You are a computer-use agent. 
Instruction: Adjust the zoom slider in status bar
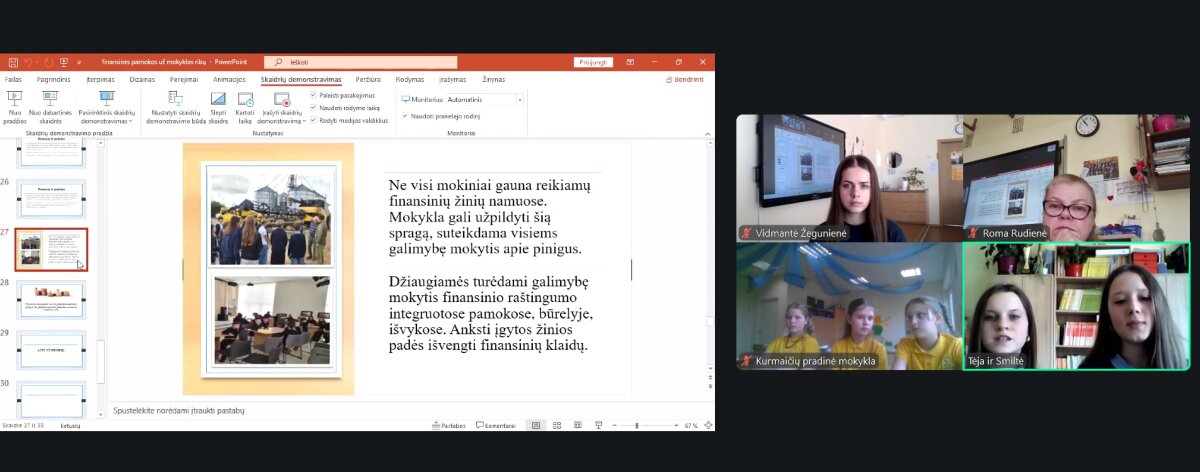(637, 425)
